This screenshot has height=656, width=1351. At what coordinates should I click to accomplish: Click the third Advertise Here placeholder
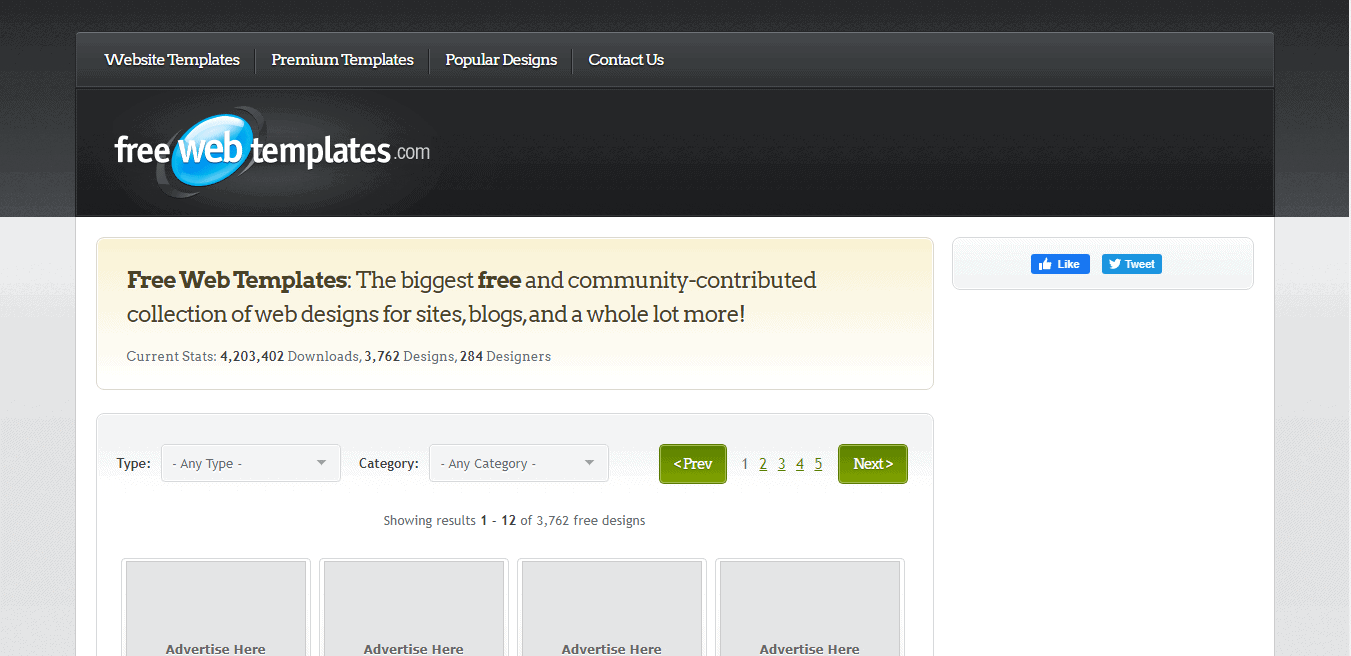611,608
